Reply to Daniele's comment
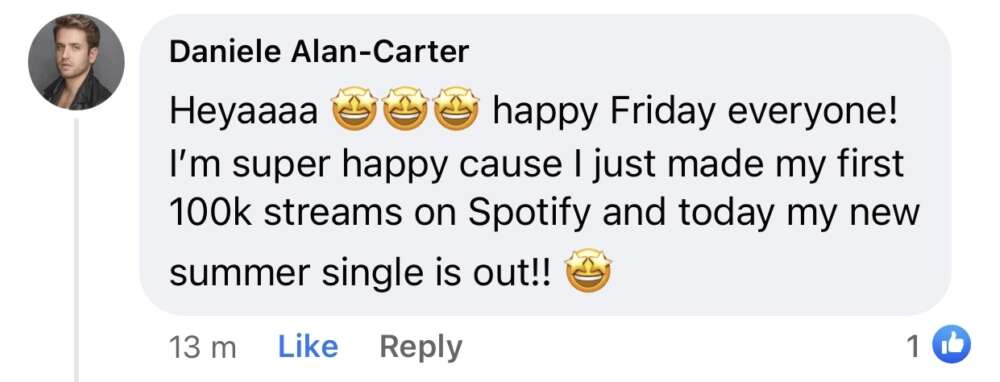1000x382 pixels. [x=421, y=348]
